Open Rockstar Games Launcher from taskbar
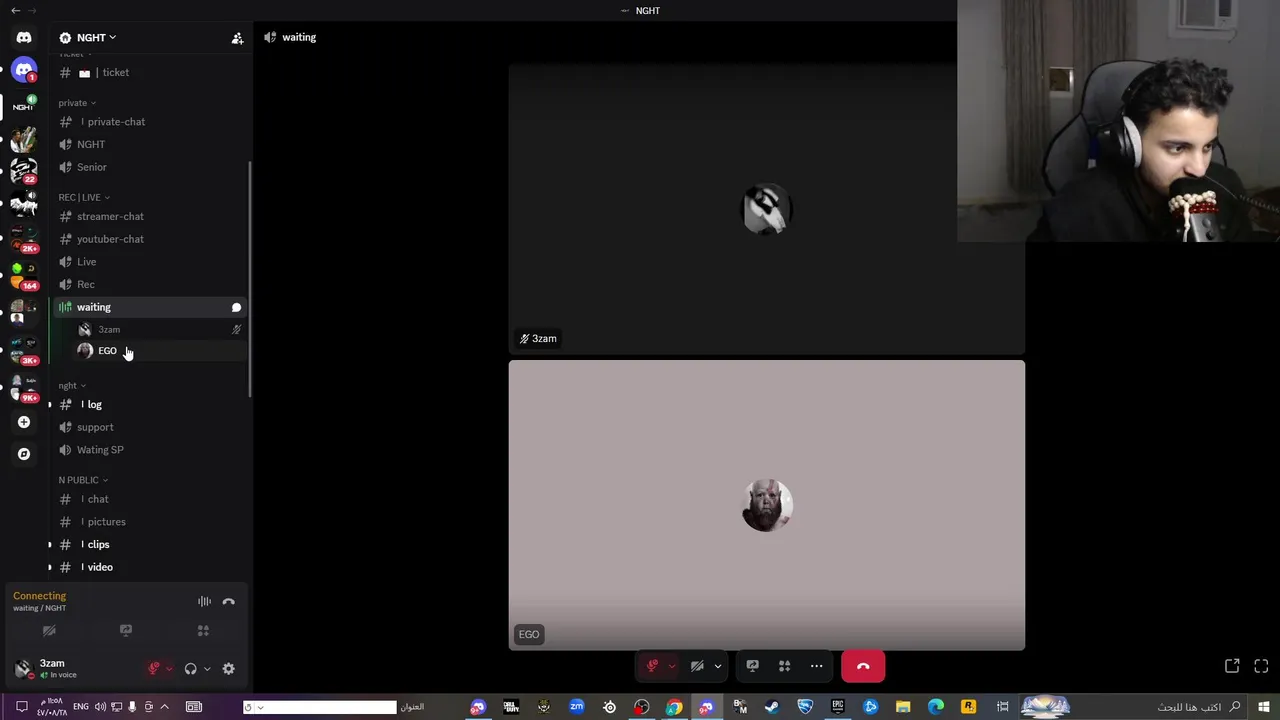The width and height of the screenshot is (1280, 720). pos(968,707)
